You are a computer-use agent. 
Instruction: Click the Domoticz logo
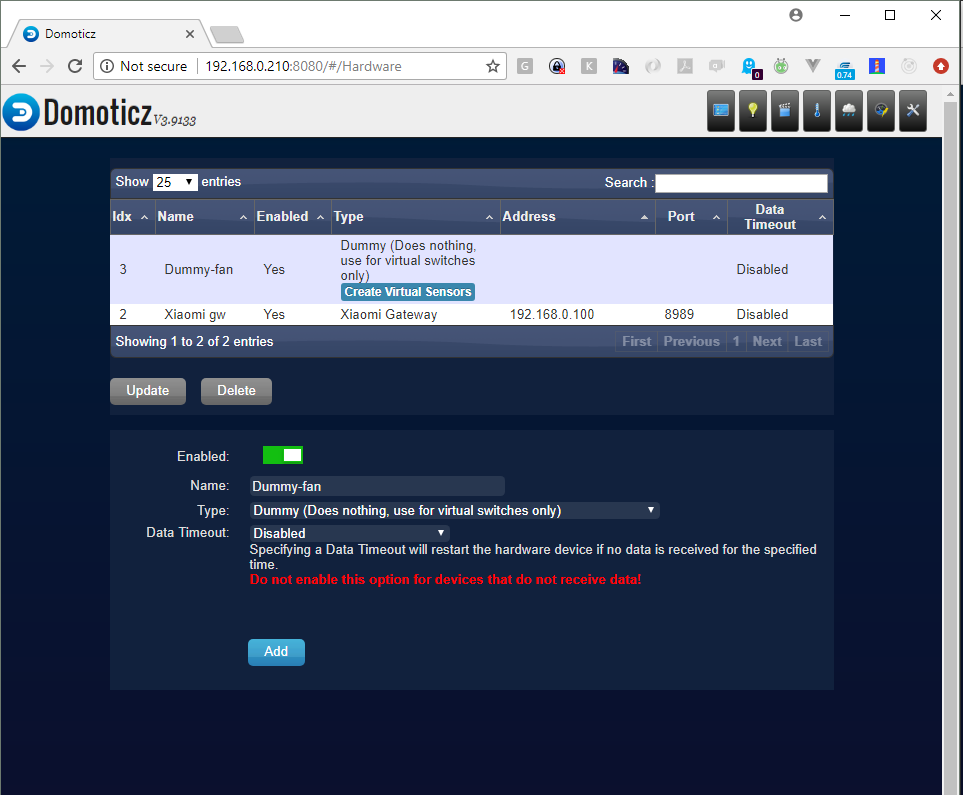[x=99, y=112]
